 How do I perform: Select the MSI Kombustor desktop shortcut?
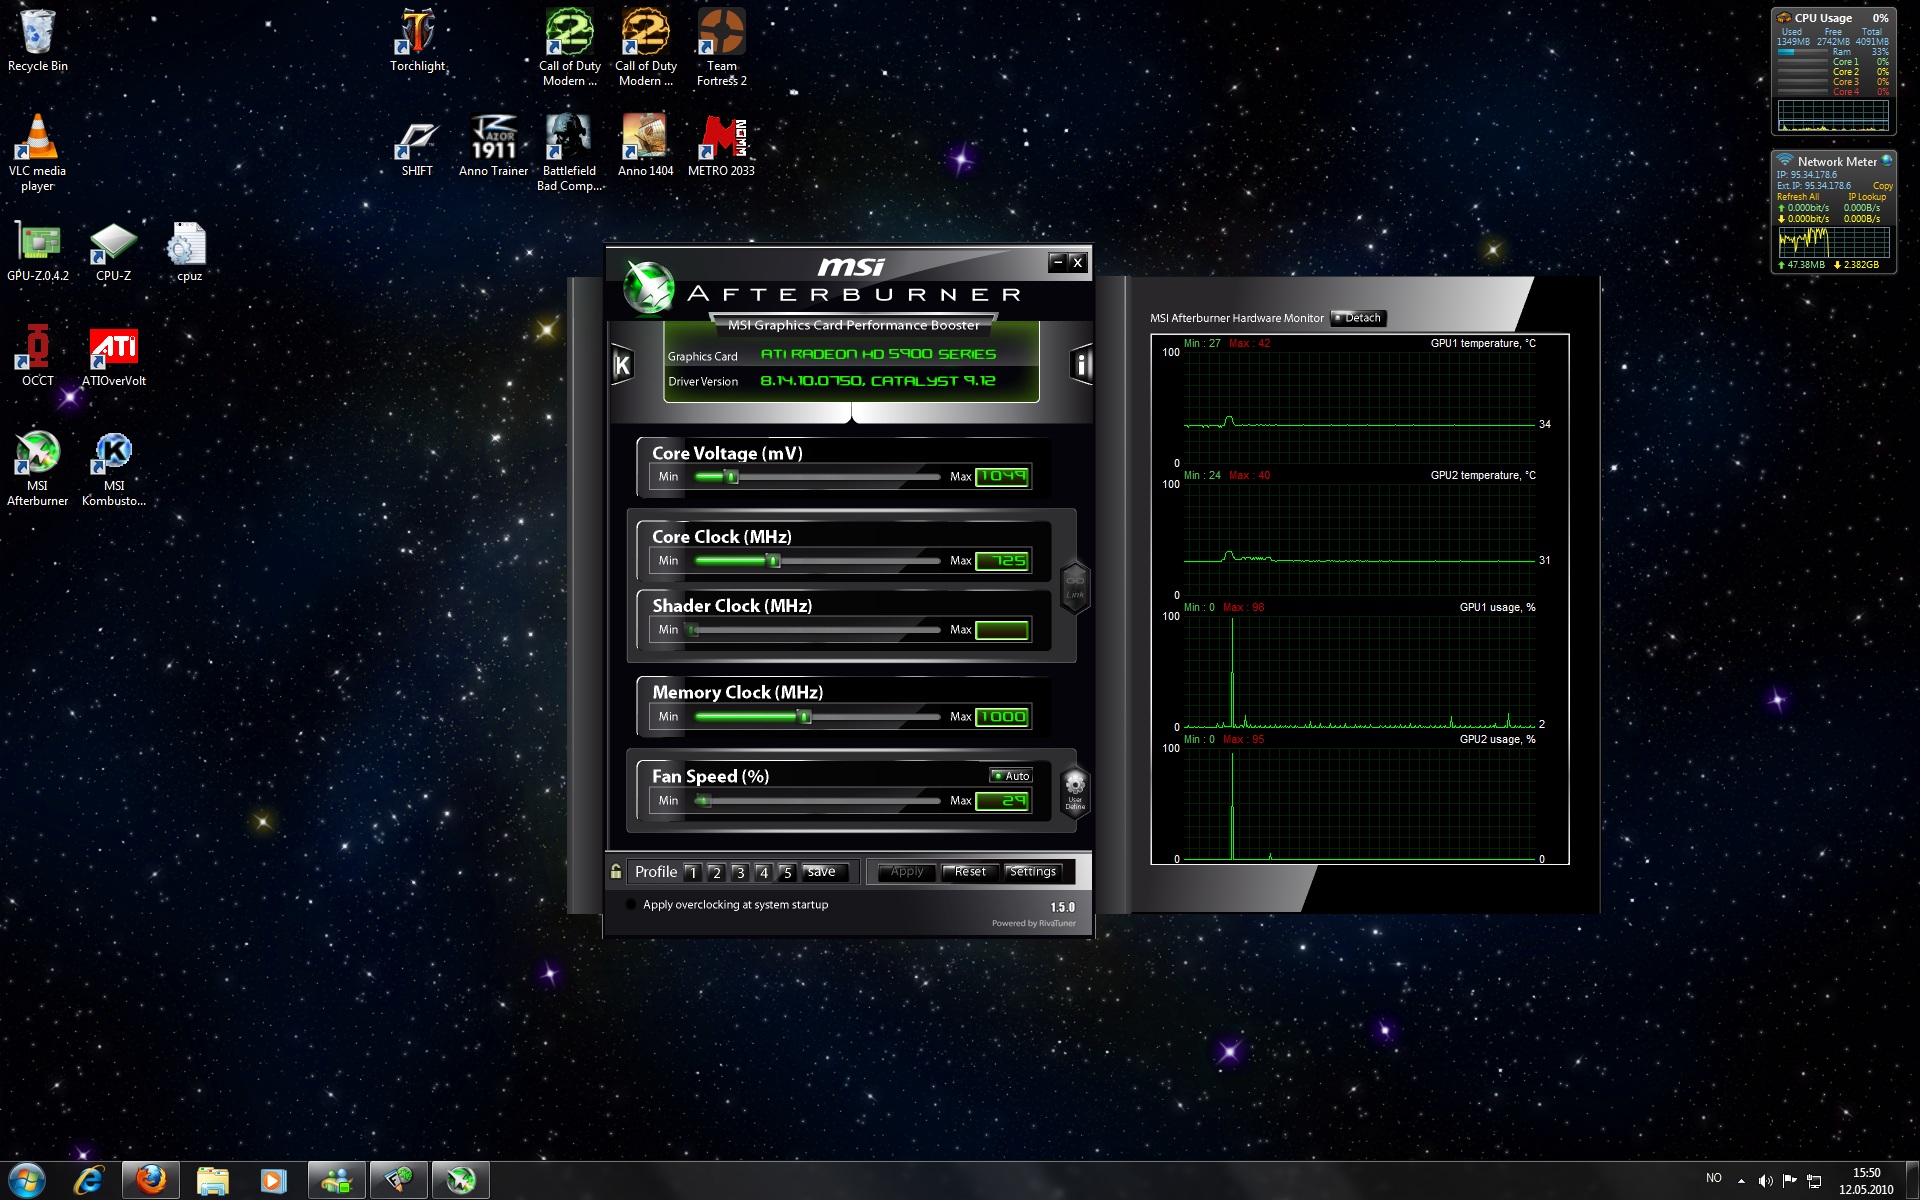(x=114, y=468)
